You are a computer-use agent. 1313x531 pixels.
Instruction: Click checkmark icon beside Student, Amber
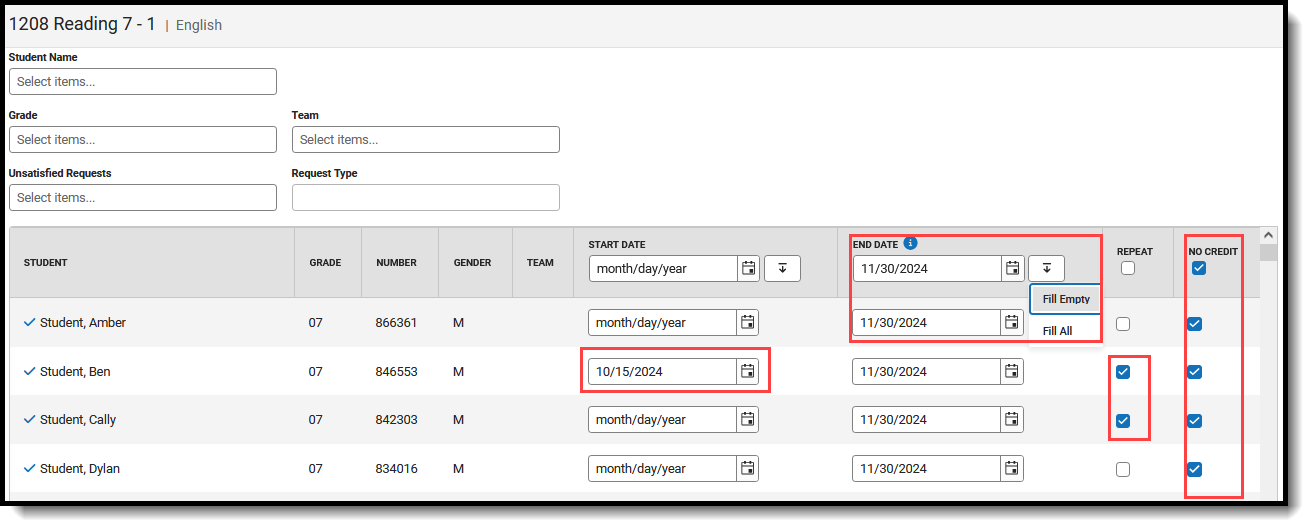29,322
